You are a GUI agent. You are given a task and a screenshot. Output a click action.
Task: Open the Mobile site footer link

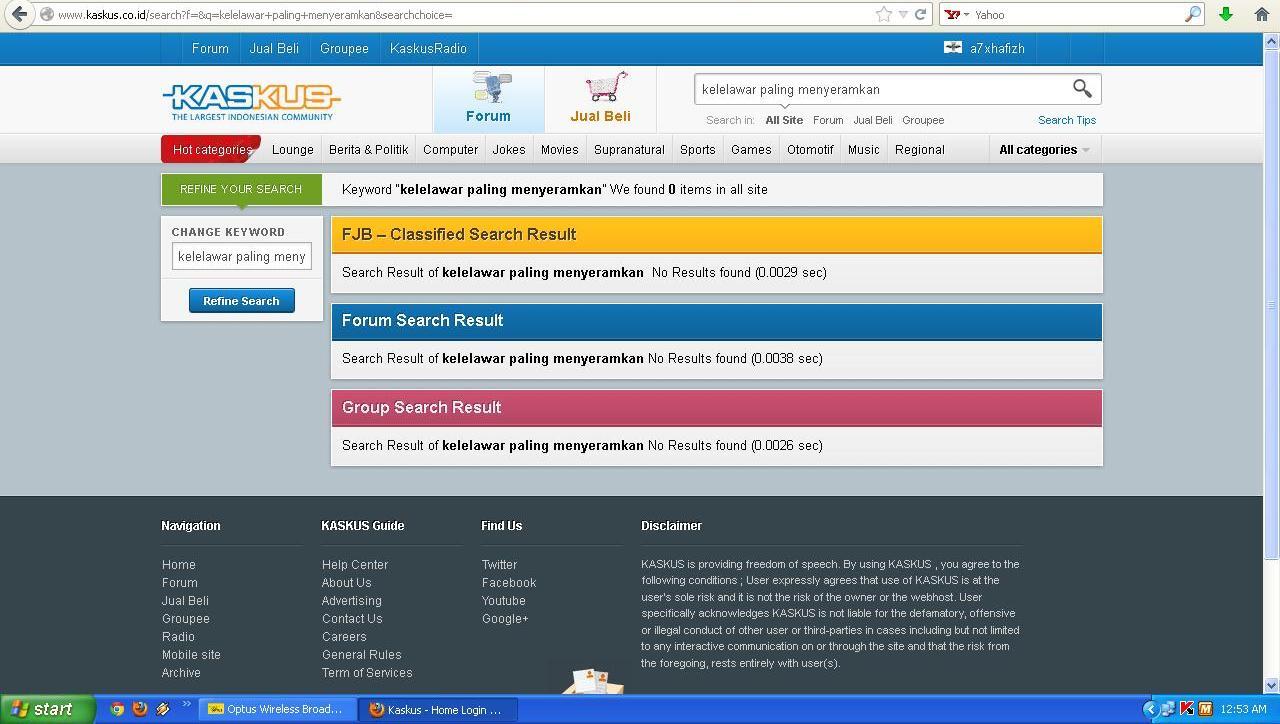[x=191, y=654]
